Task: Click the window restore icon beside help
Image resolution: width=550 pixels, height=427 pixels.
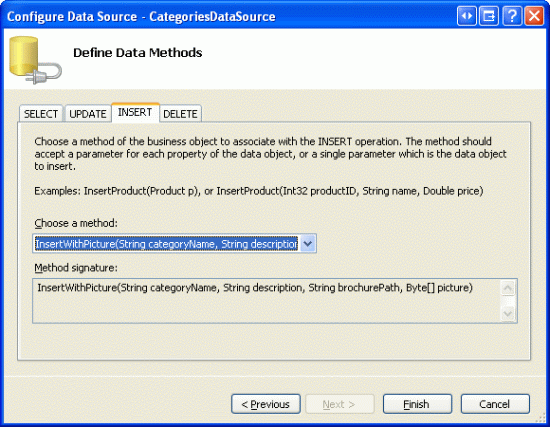Action: click(489, 16)
